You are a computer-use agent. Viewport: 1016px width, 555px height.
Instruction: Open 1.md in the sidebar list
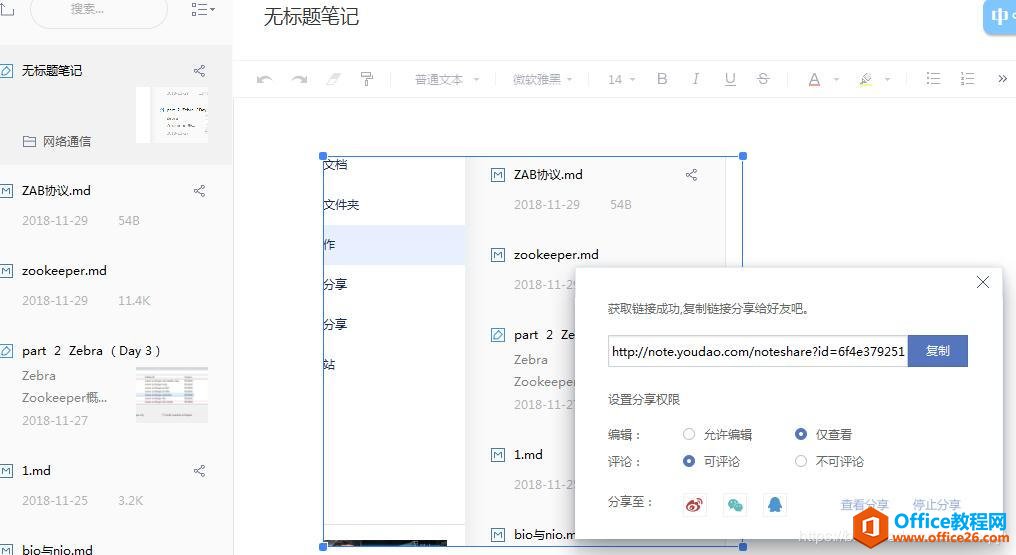pos(36,471)
